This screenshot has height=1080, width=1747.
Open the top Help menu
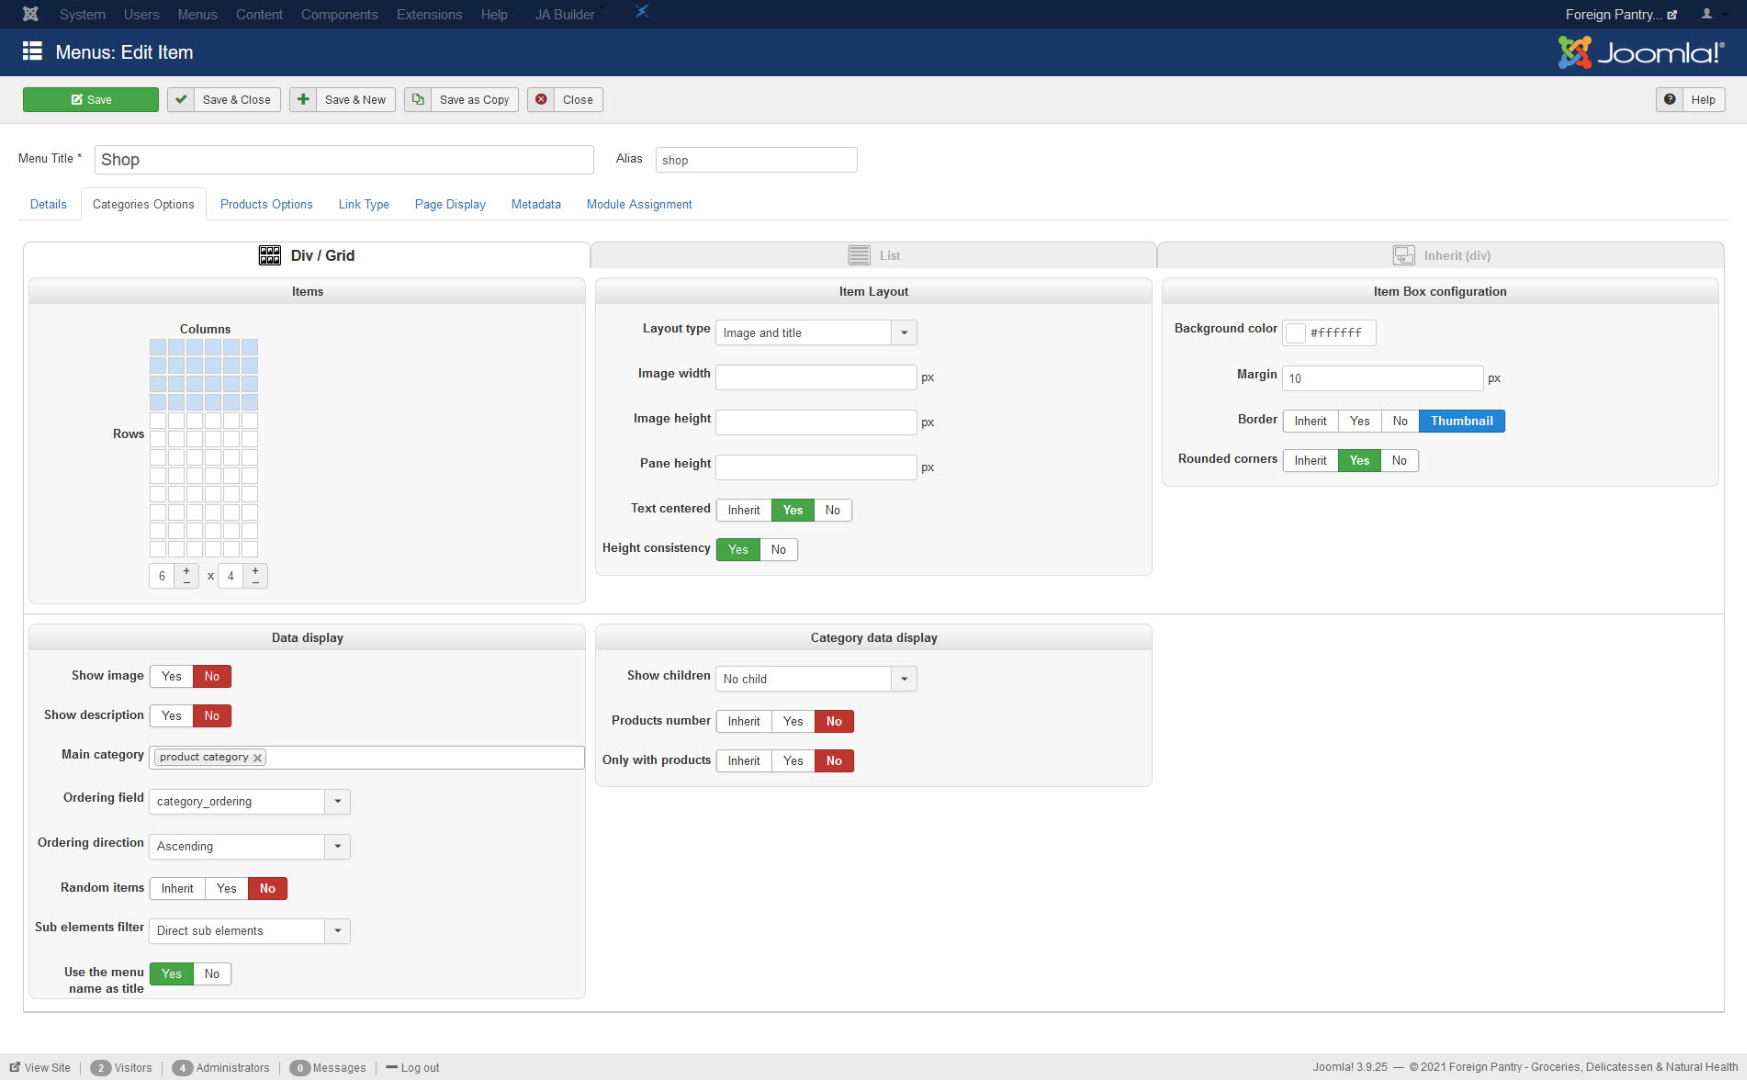click(494, 14)
